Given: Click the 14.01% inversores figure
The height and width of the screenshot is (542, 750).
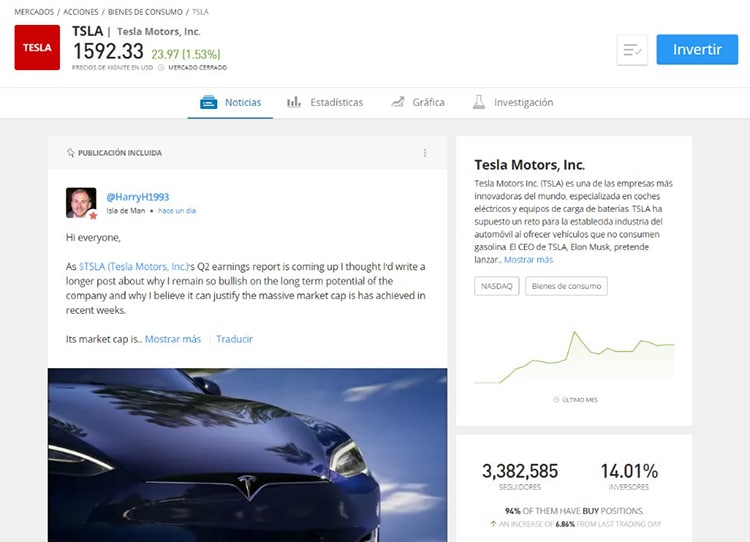Looking at the screenshot, I should pos(629,471).
